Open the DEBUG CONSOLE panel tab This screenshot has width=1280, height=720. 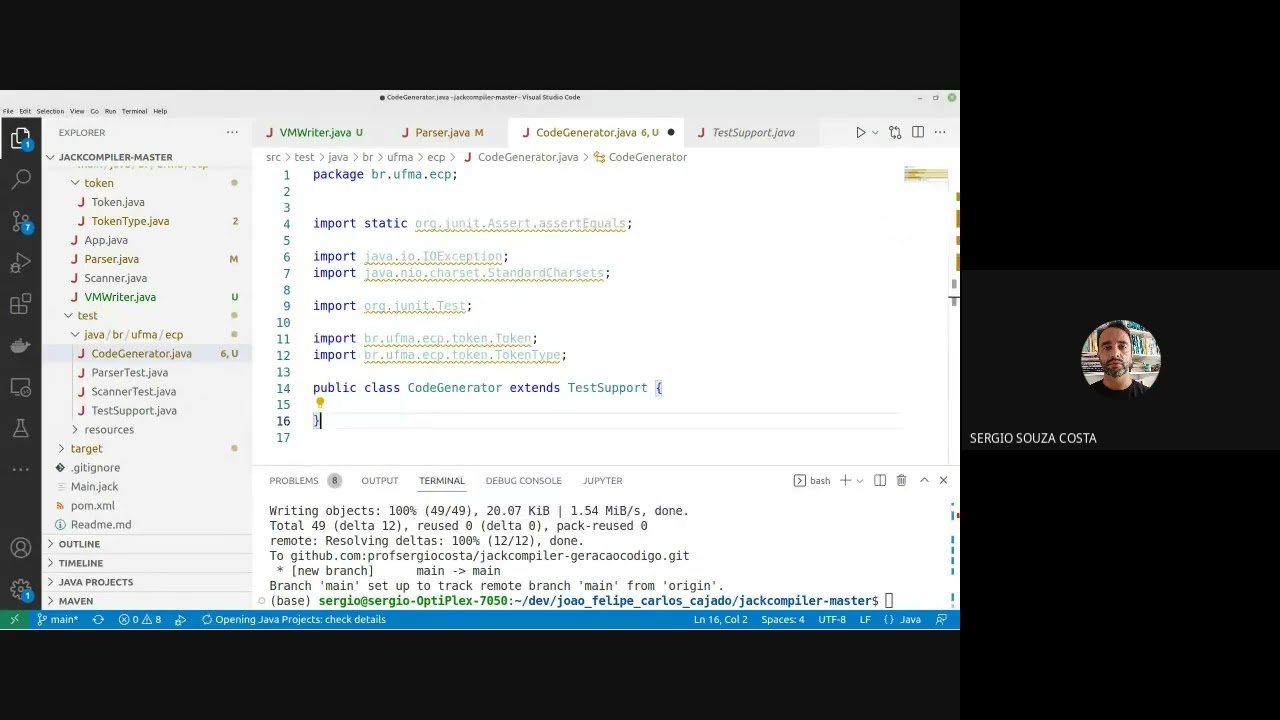coord(523,480)
